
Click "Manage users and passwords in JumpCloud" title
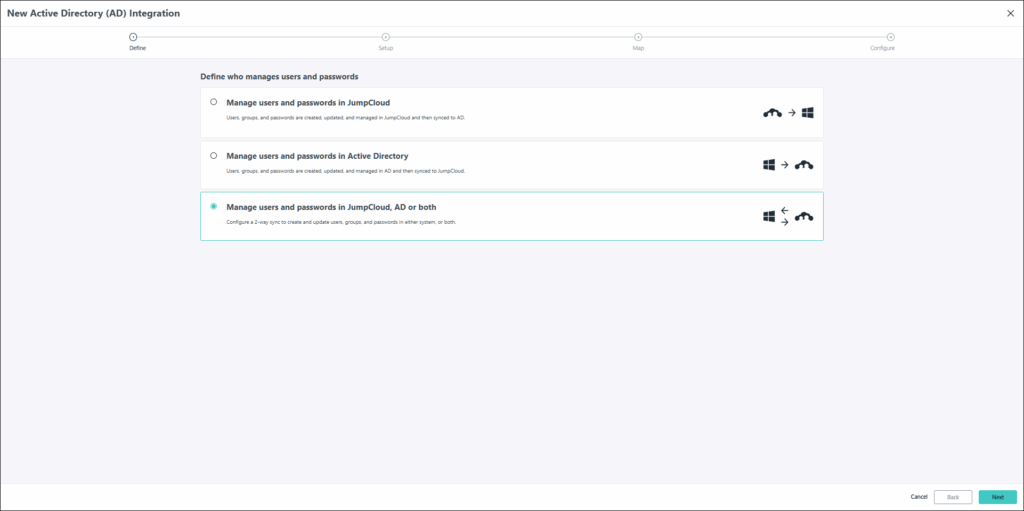click(308, 103)
